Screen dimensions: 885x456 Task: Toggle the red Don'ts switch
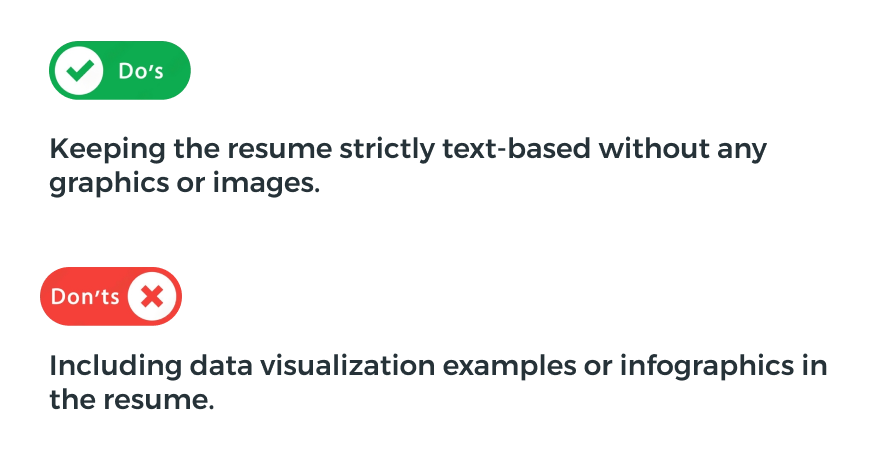(x=111, y=296)
